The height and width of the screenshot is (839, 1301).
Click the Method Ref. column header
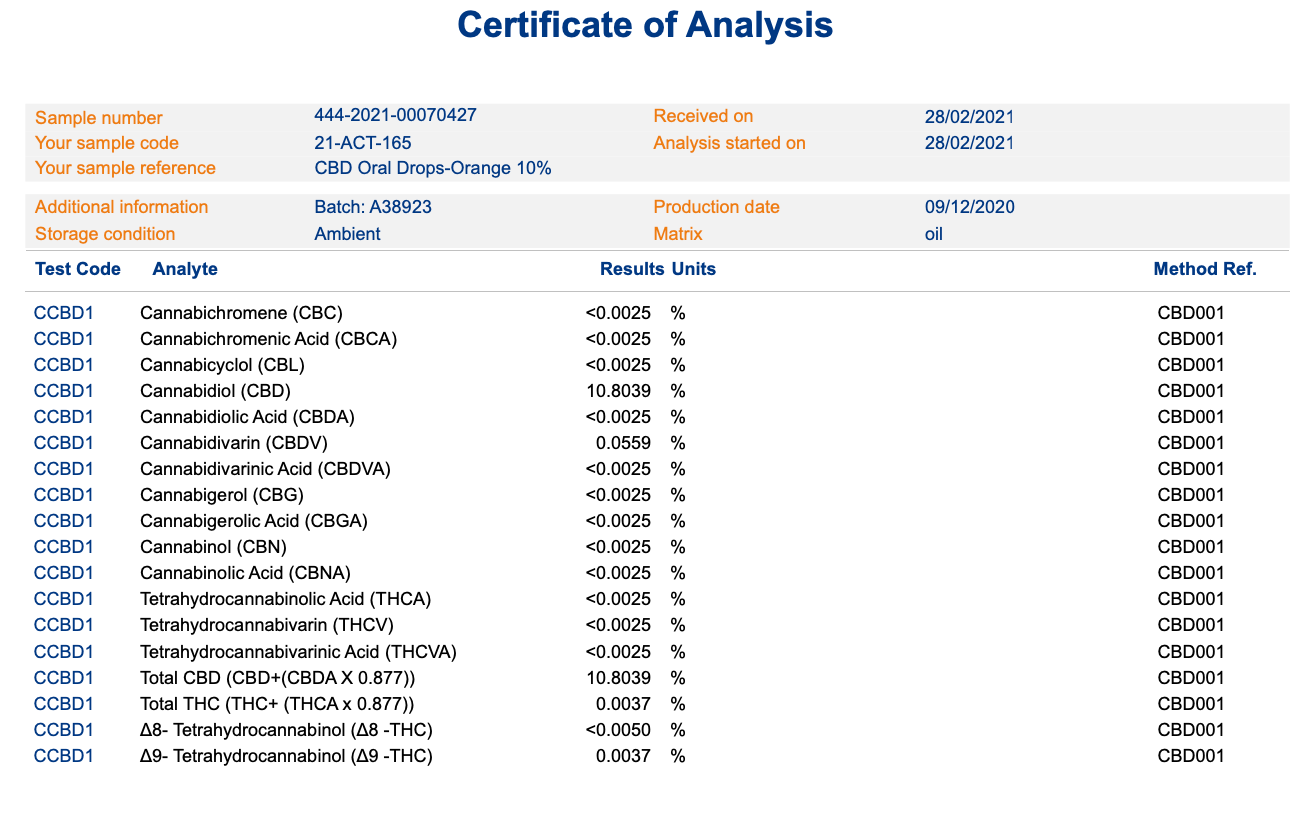click(1205, 269)
